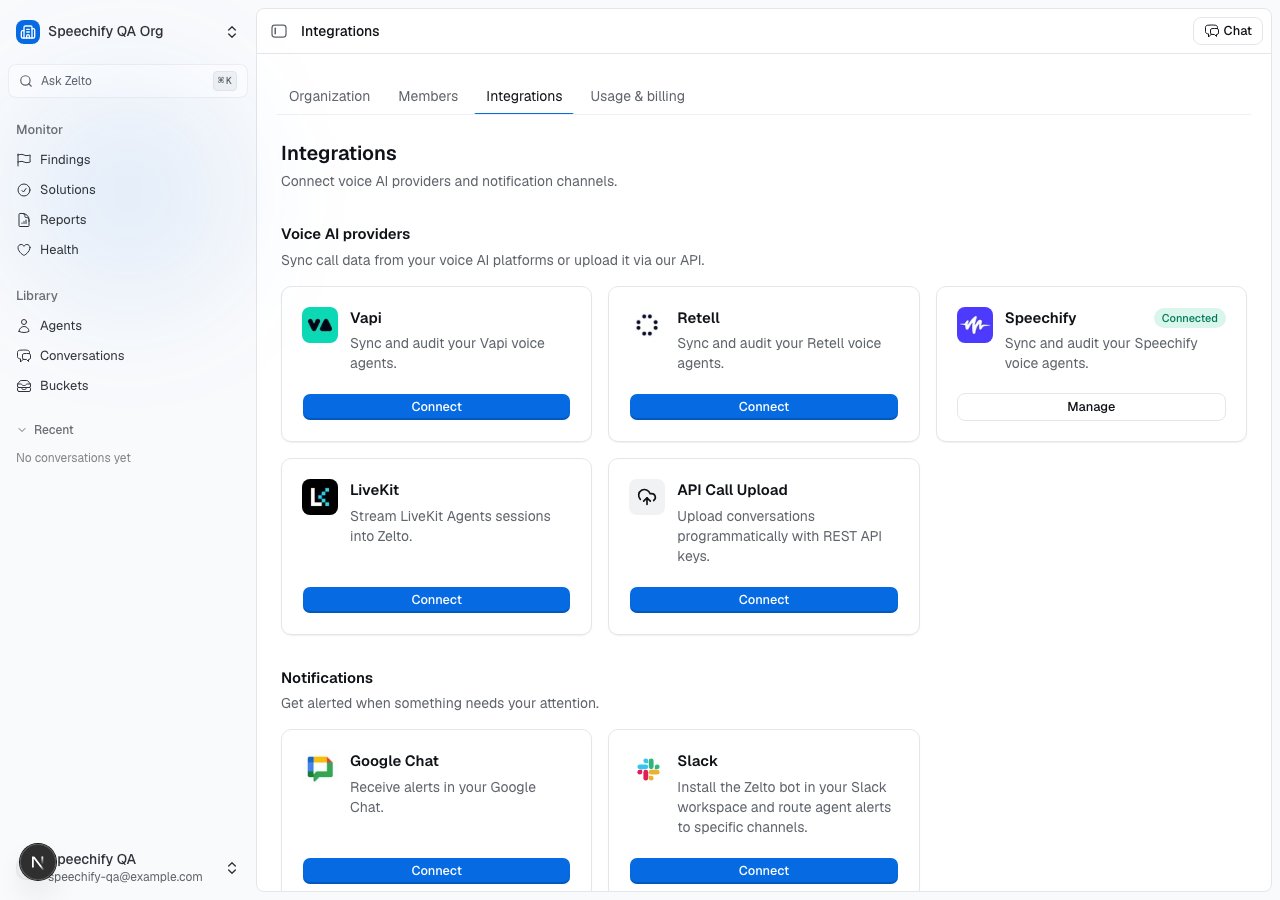
Task: Click the speechify-qa@example.com email text
Action: point(127,877)
